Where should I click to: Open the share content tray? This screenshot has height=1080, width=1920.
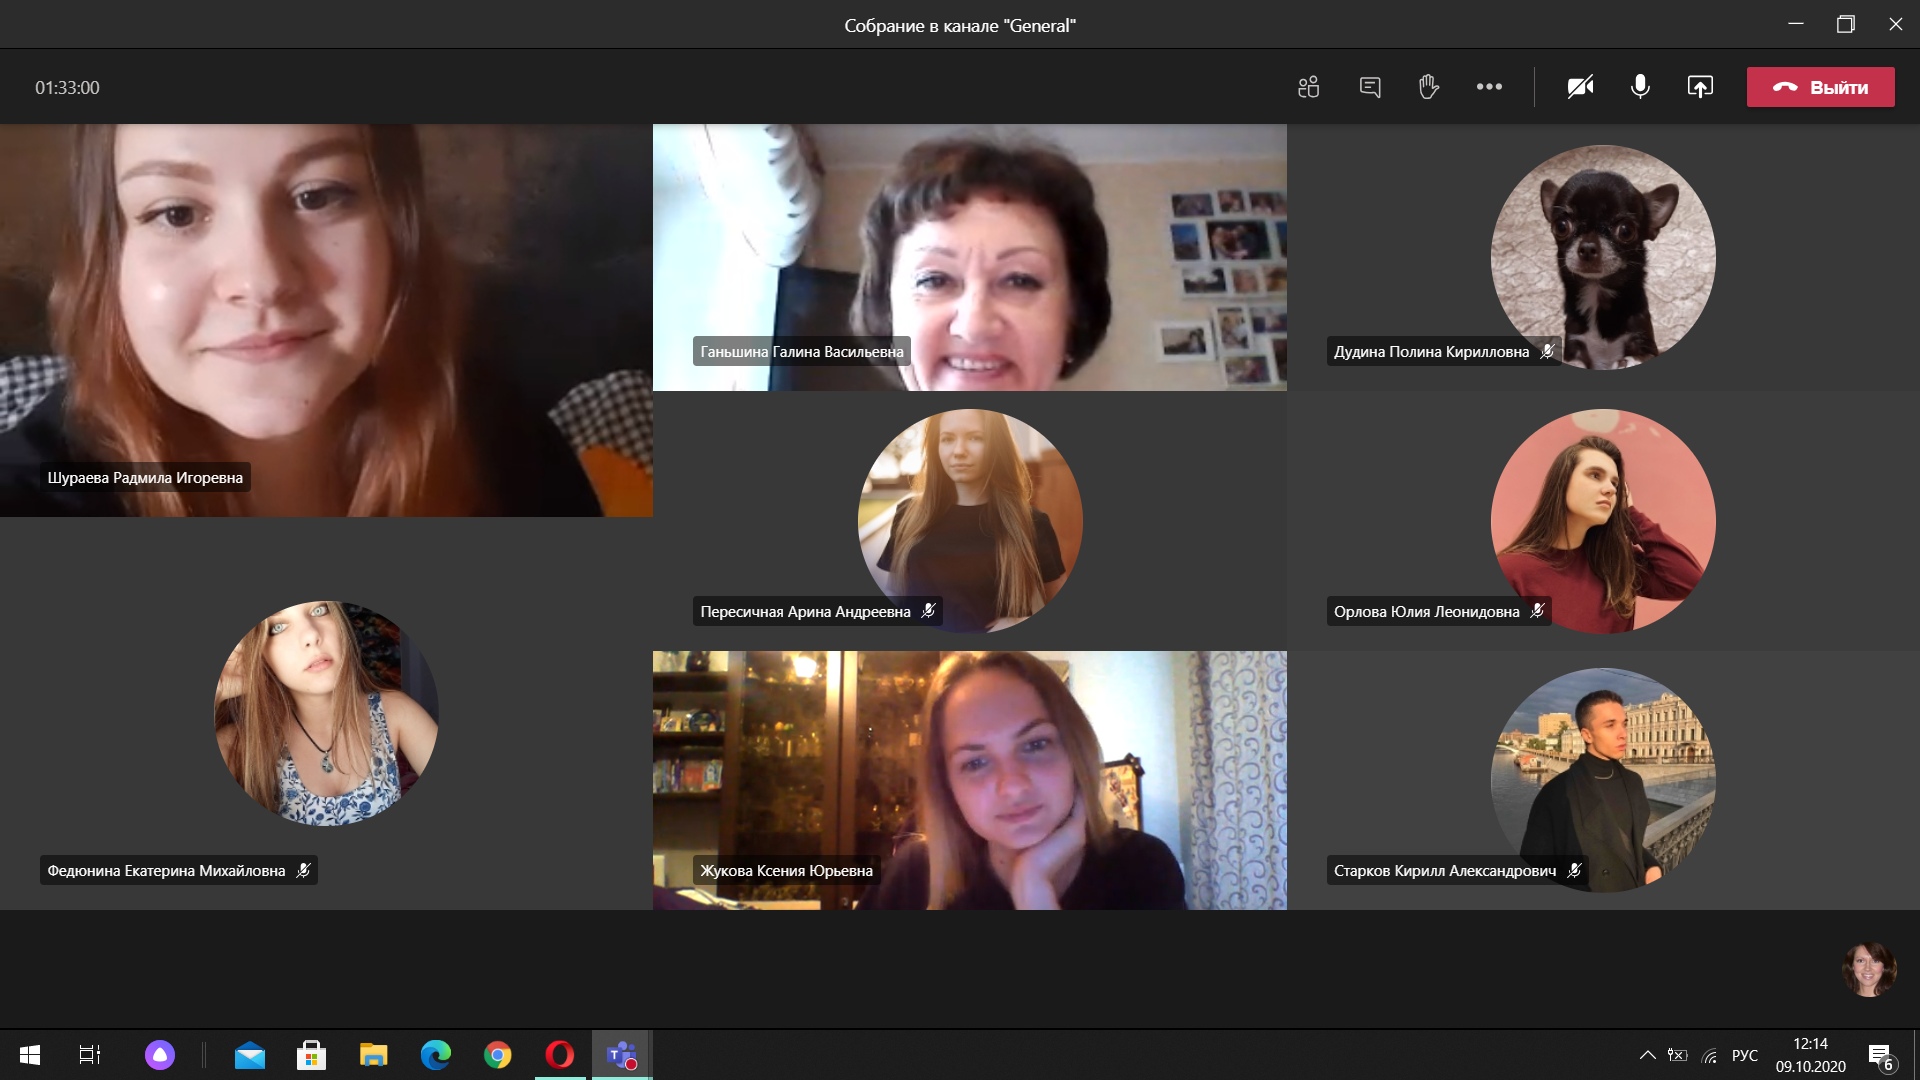pyautogui.click(x=1700, y=87)
